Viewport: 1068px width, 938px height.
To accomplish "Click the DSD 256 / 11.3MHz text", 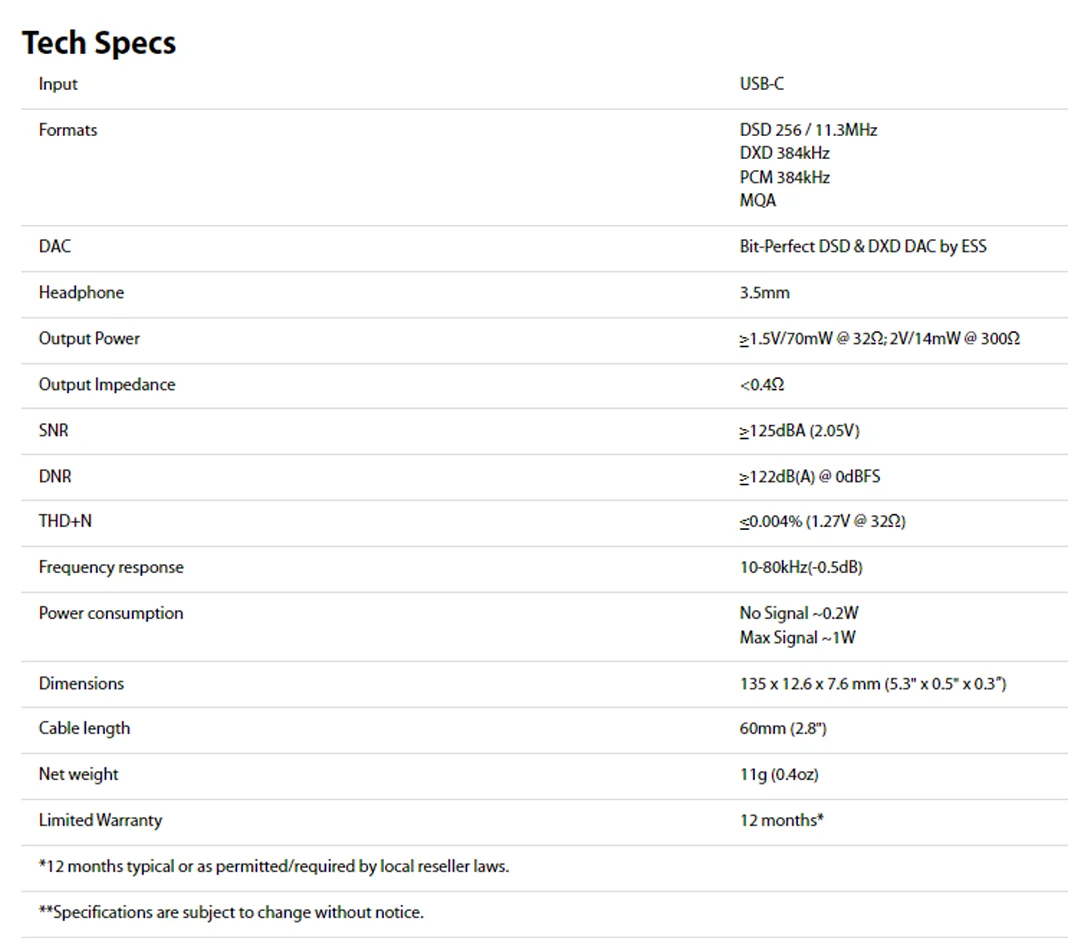I will click(808, 130).
